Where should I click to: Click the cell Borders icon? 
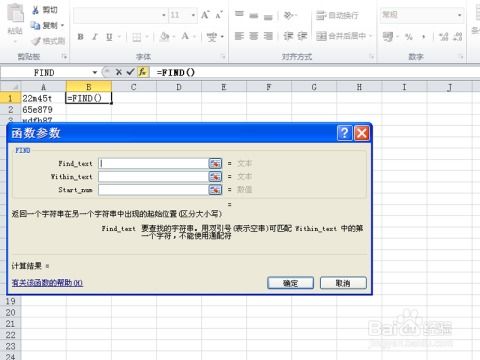click(136, 37)
